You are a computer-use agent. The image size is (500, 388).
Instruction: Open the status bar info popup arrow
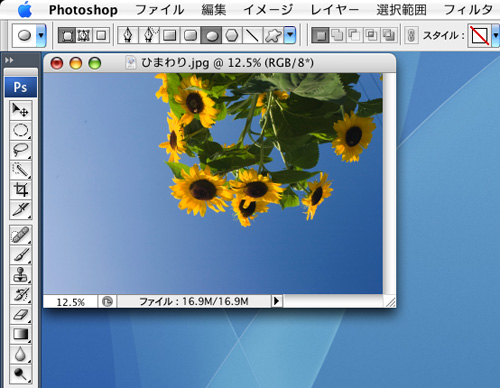tap(276, 301)
